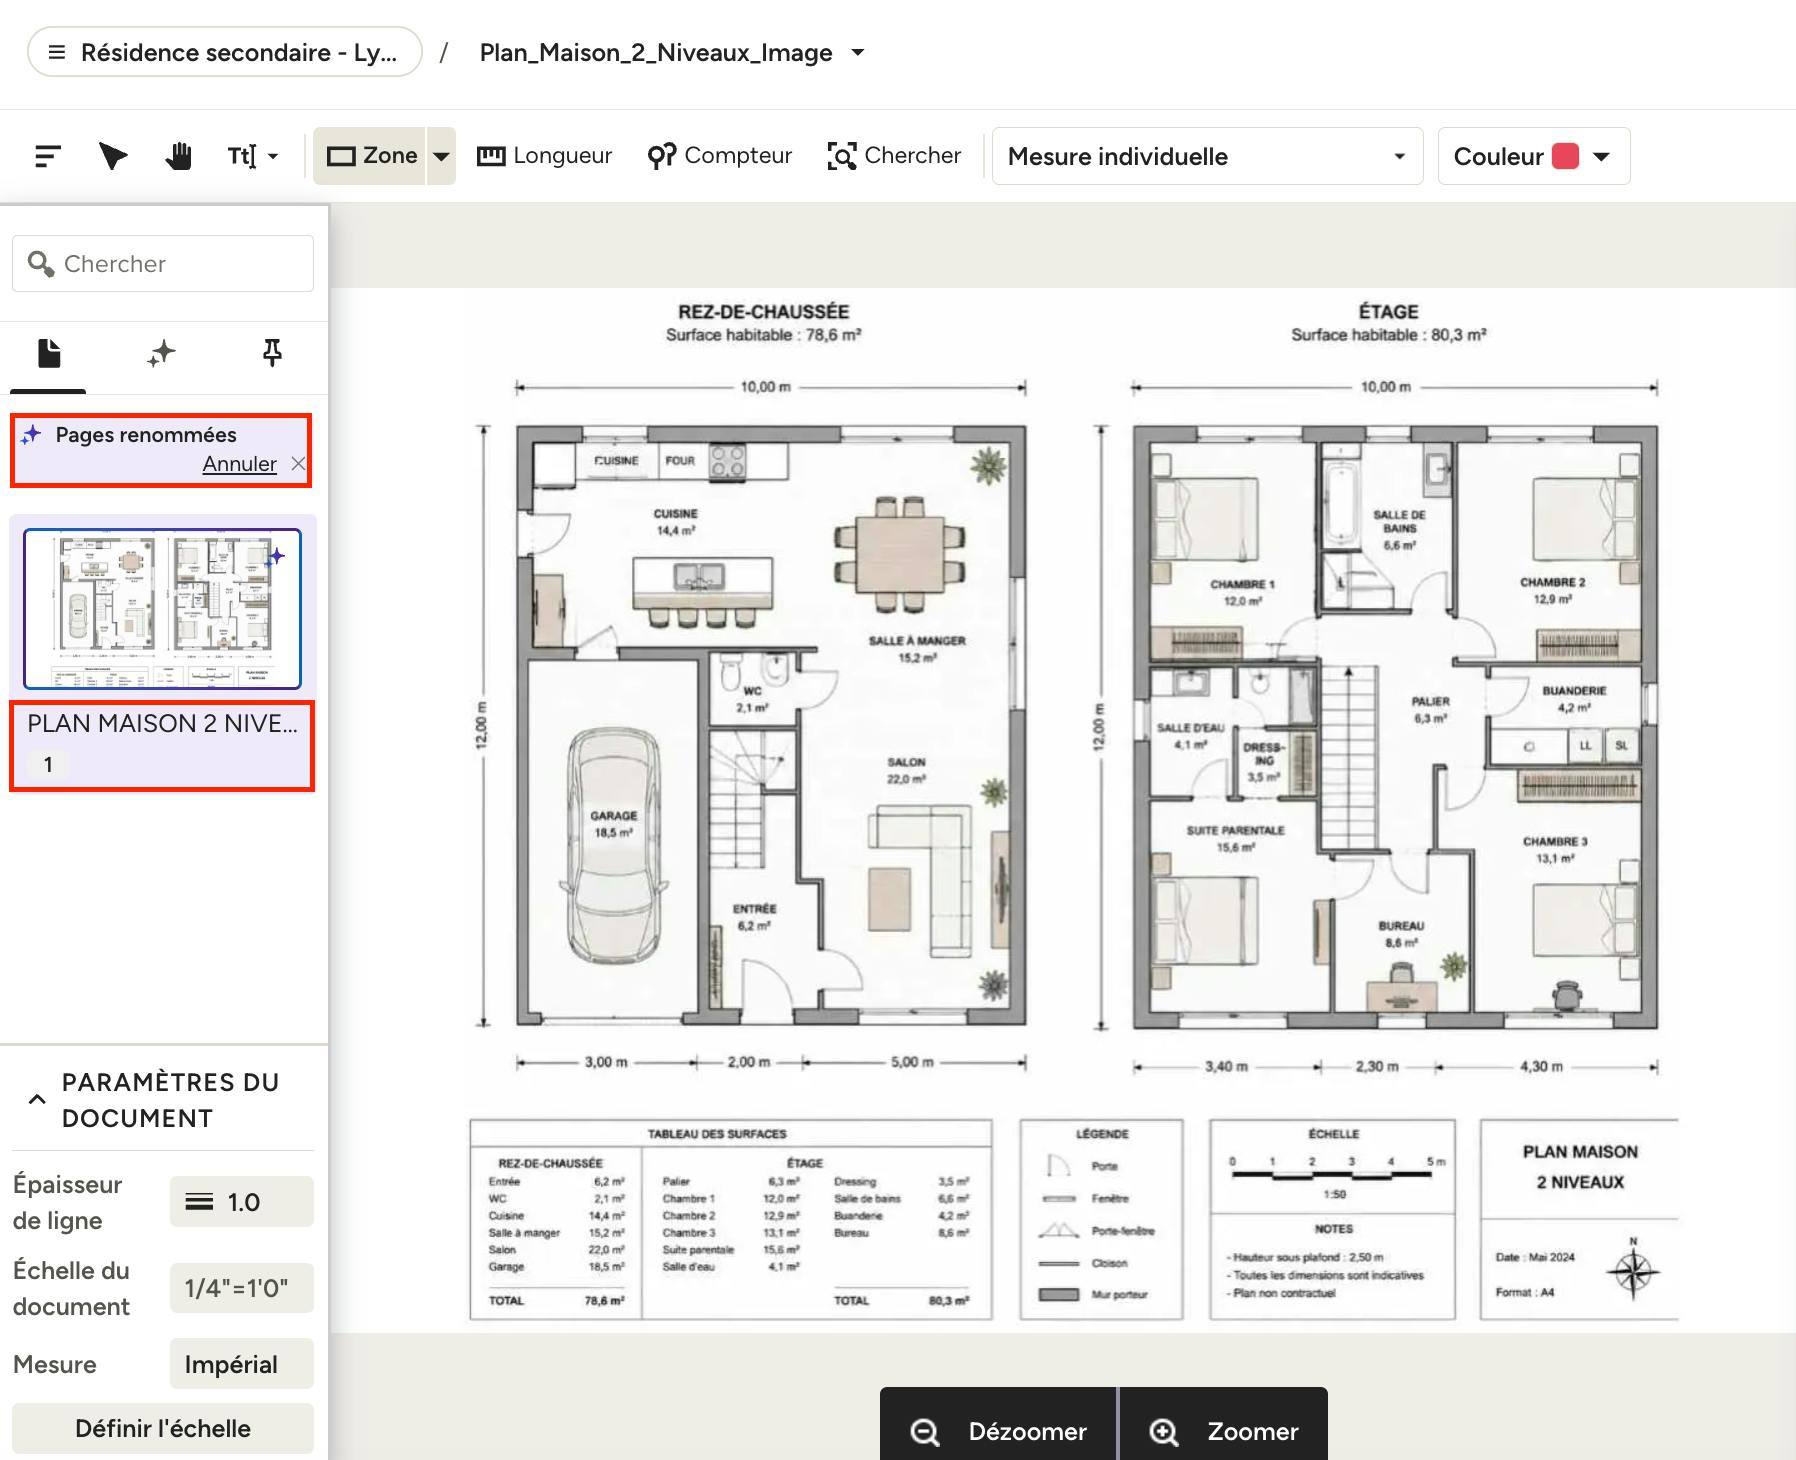Switch to the sparkle AI tab

[161, 353]
